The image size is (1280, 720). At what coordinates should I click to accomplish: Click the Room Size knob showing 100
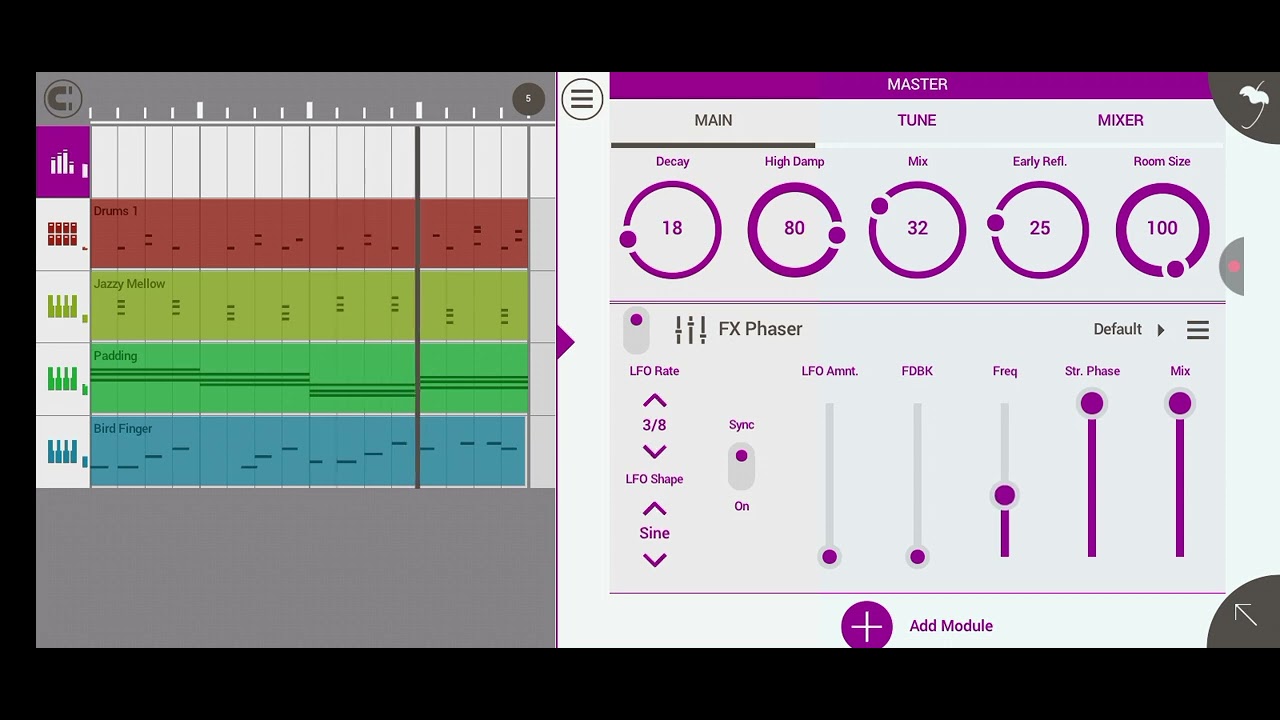(1162, 229)
